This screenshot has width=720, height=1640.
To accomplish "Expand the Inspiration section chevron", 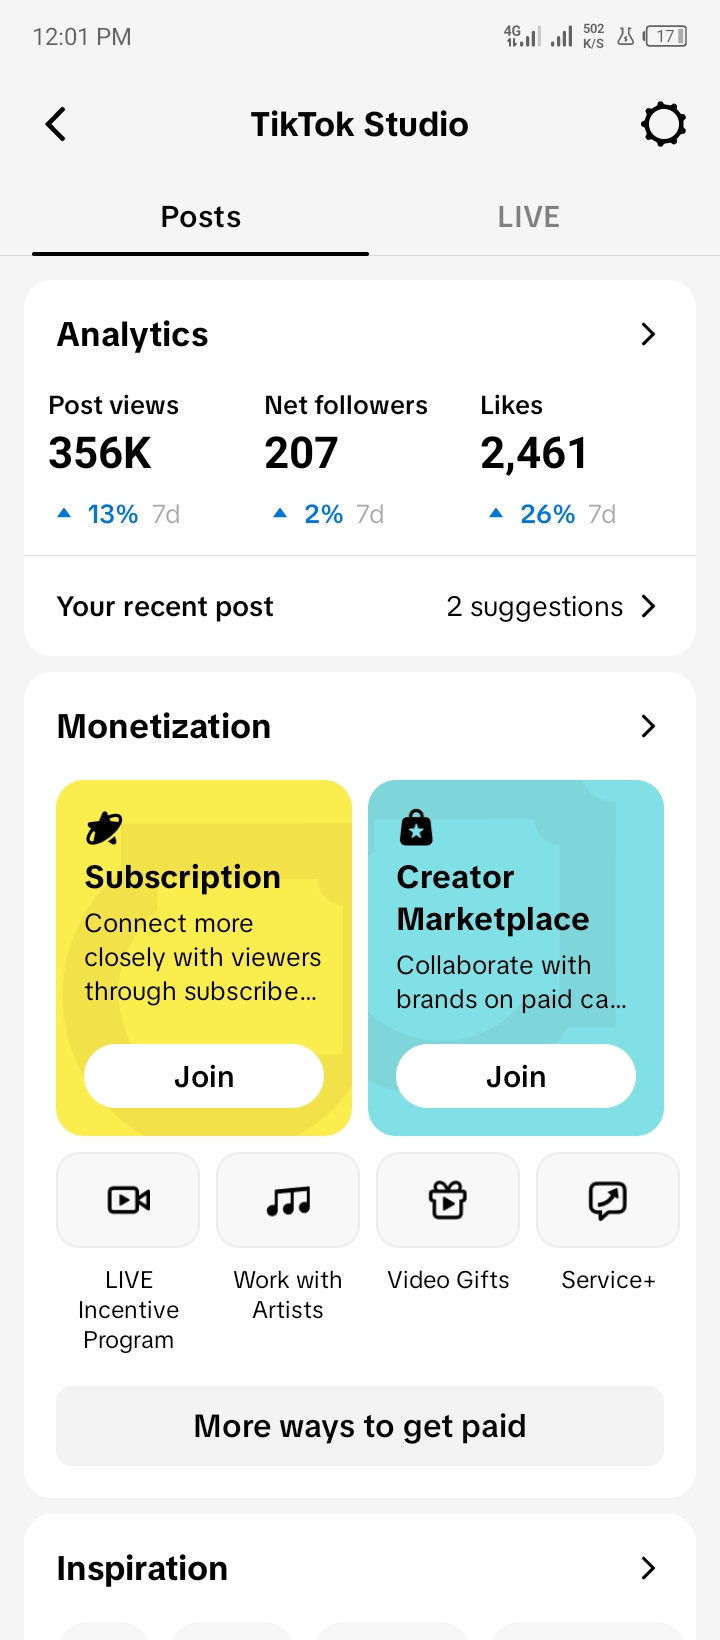I will click(648, 1568).
